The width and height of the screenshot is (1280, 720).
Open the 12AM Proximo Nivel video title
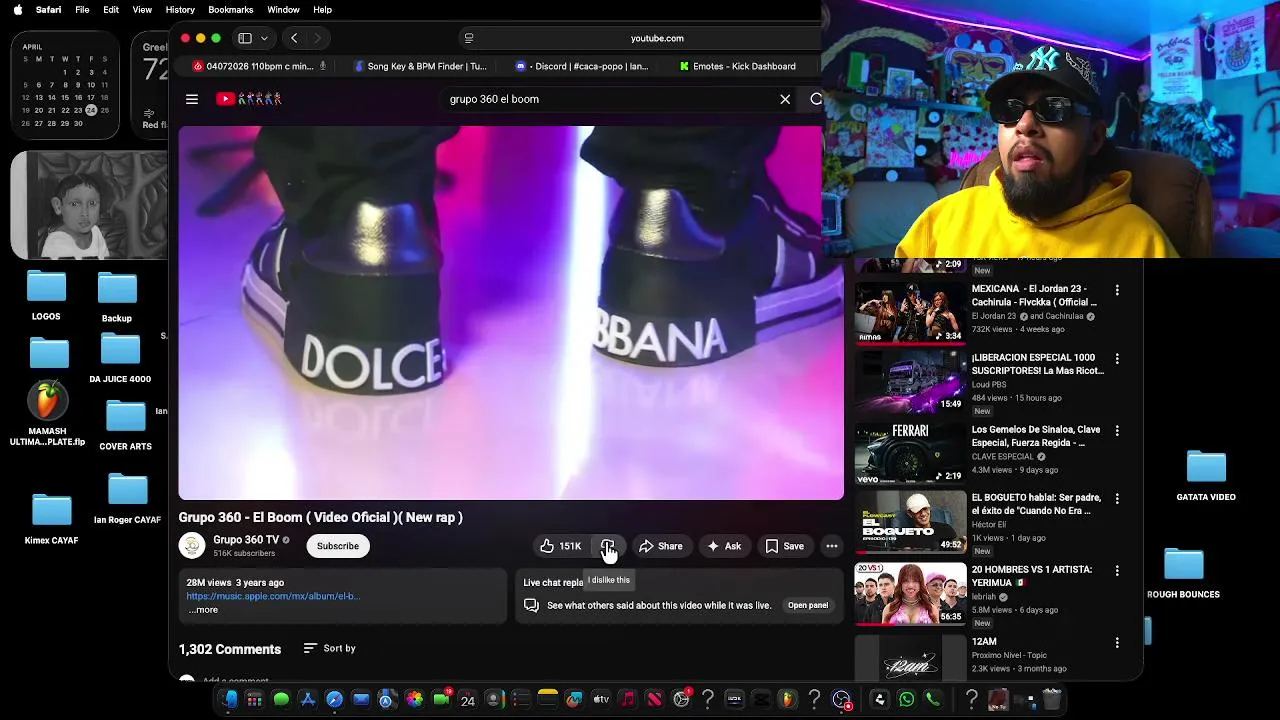[984, 642]
